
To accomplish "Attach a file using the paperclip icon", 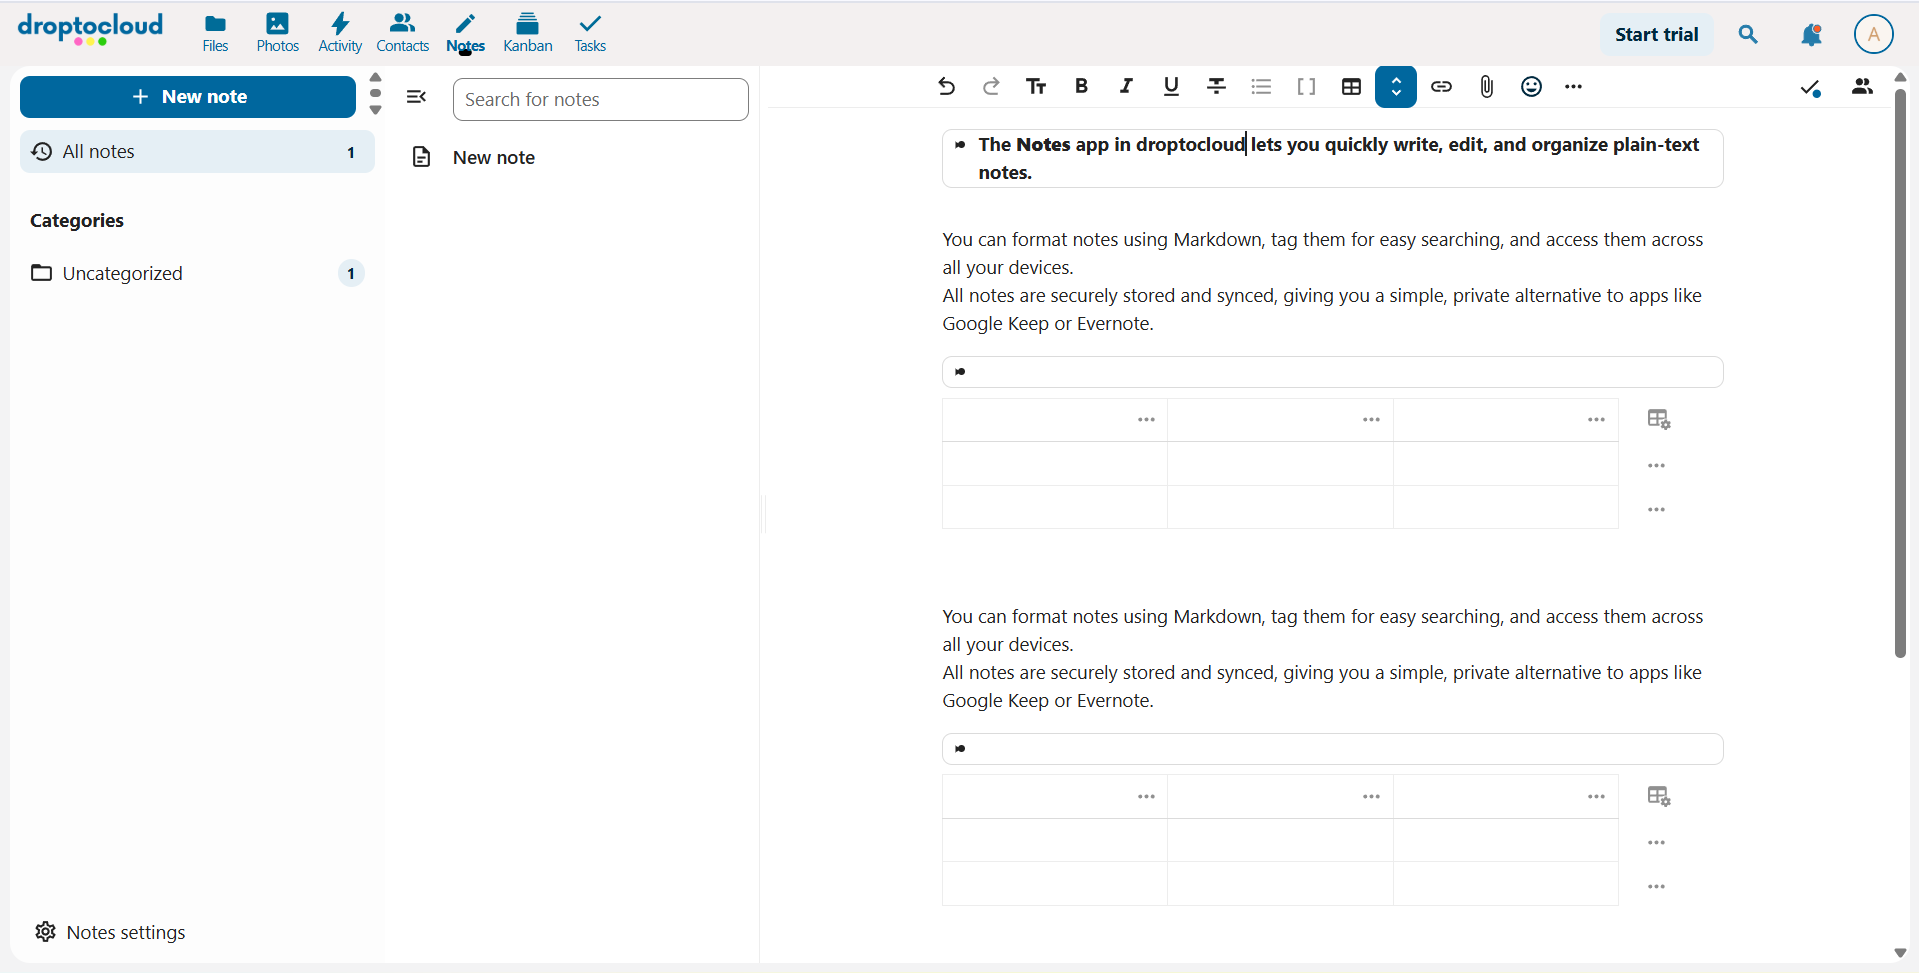I will point(1486,87).
